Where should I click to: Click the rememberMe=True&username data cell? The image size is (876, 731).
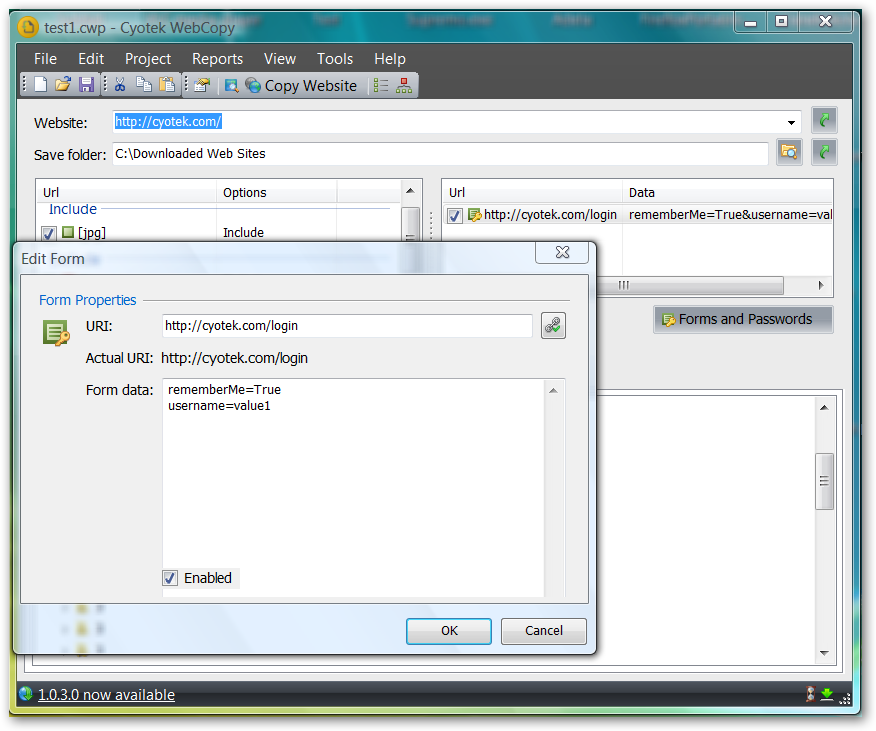coord(730,215)
